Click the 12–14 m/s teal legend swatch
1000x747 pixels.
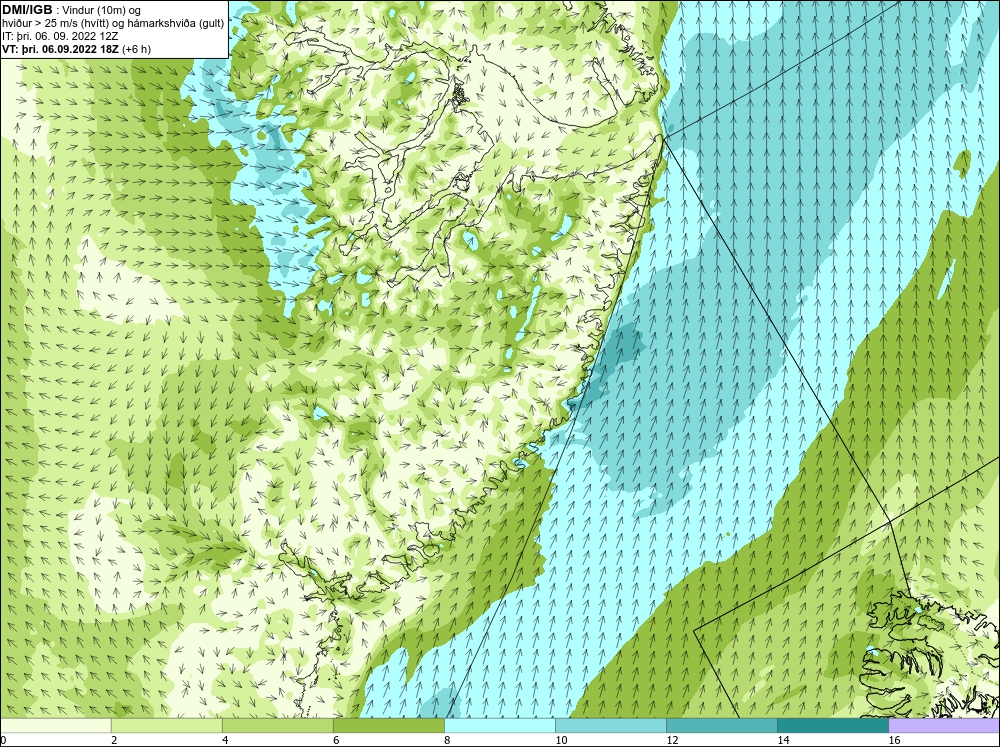[x=721, y=725]
